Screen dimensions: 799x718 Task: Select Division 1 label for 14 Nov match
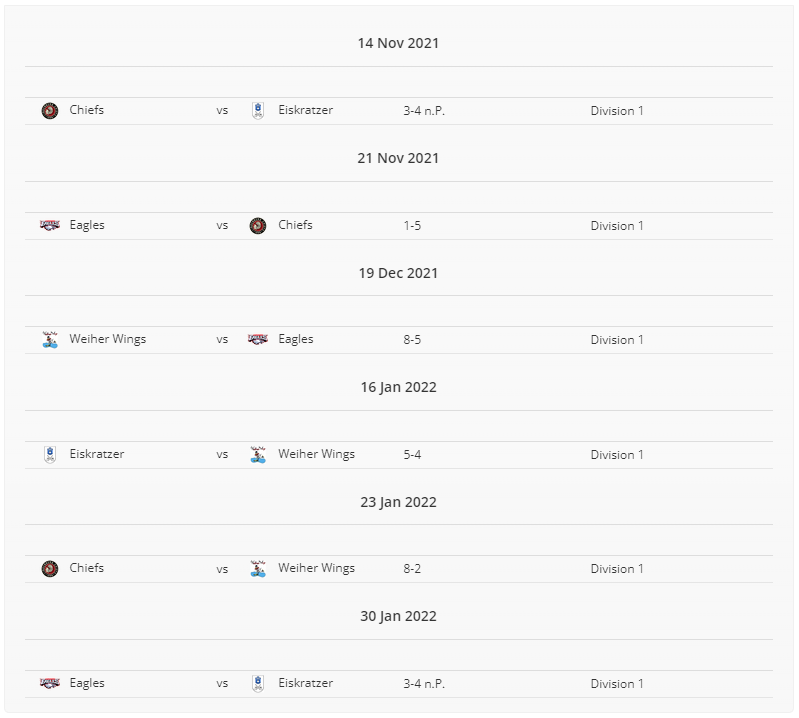(x=617, y=111)
